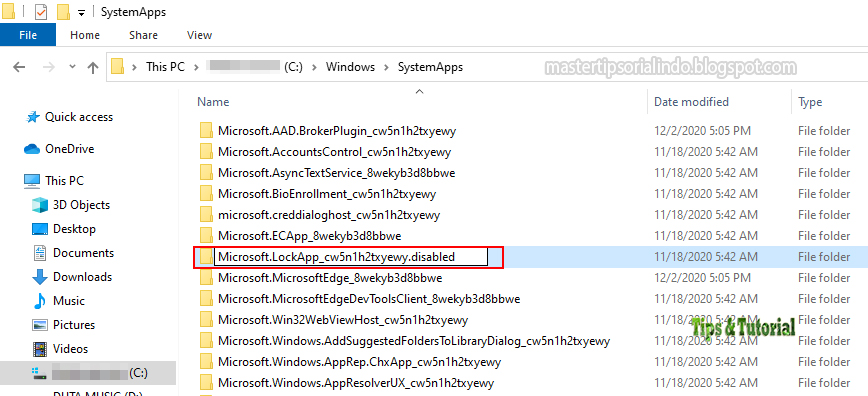
Task: Click the 12/2/2020 date of BrokerPlugin row
Action: (x=702, y=131)
